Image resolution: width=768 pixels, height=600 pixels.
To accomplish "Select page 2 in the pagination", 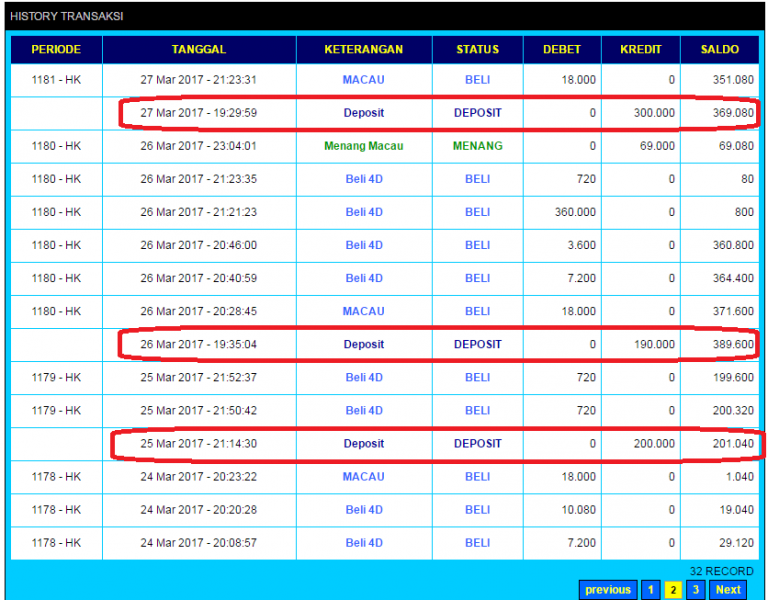I will pos(673,590).
